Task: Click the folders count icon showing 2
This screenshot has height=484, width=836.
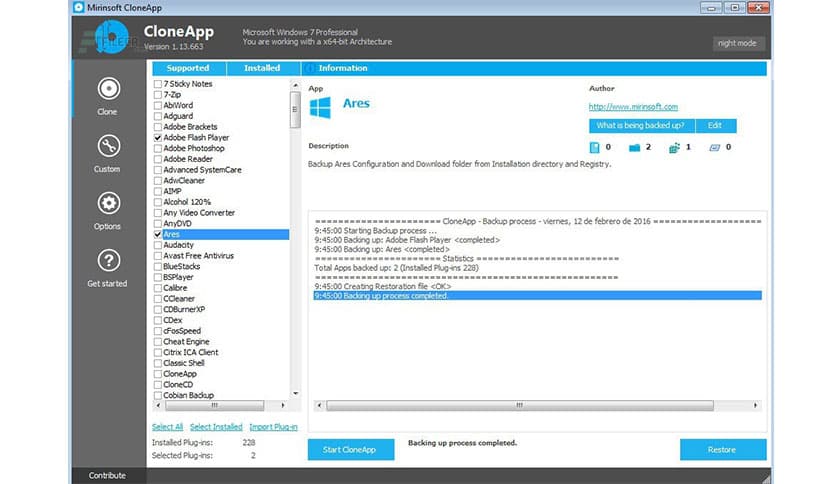Action: pos(634,148)
